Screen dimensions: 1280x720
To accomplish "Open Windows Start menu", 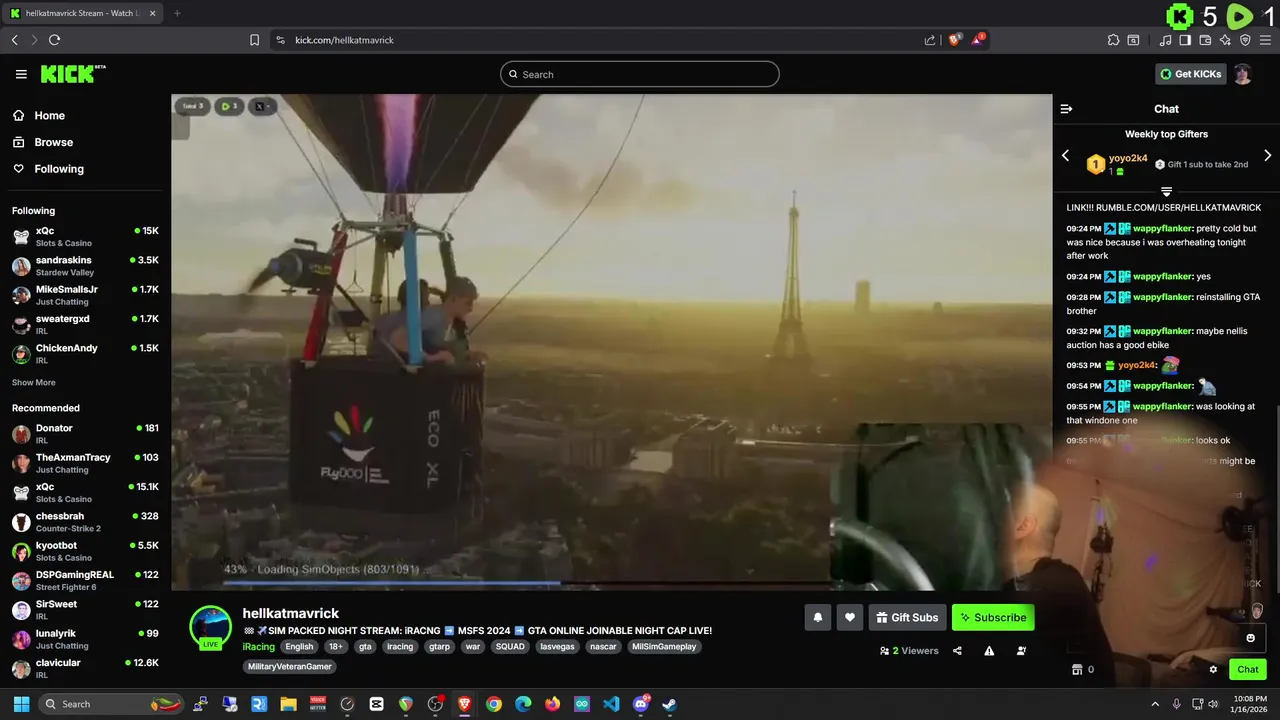I will coord(22,704).
